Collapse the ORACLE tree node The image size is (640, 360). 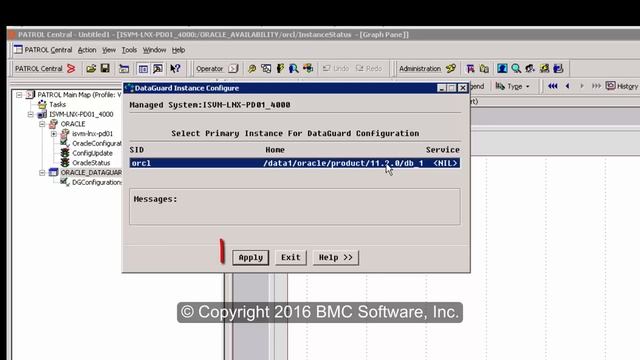point(42,124)
